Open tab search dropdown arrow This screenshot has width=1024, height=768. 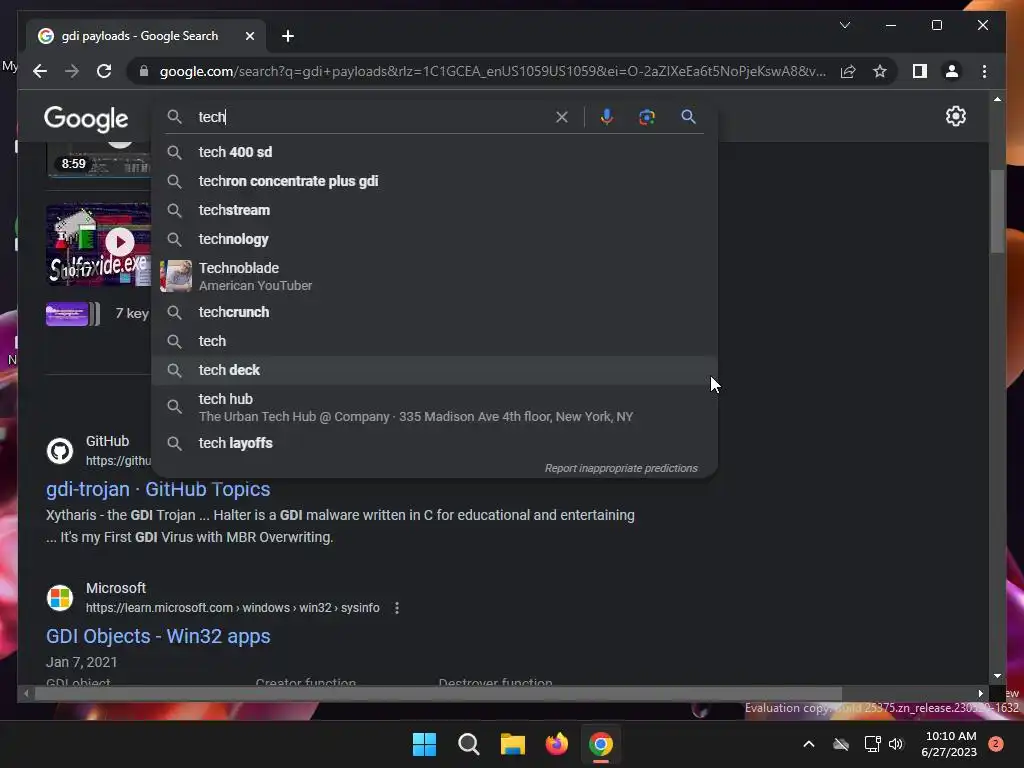(844, 25)
